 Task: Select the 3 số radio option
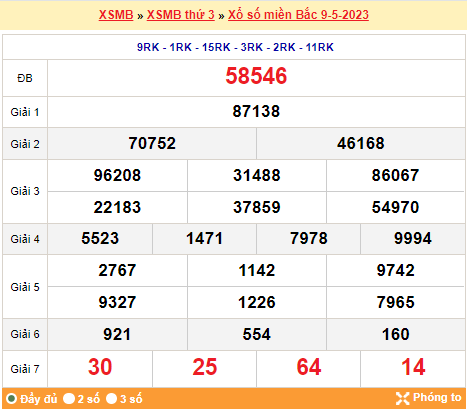[x=111, y=399]
